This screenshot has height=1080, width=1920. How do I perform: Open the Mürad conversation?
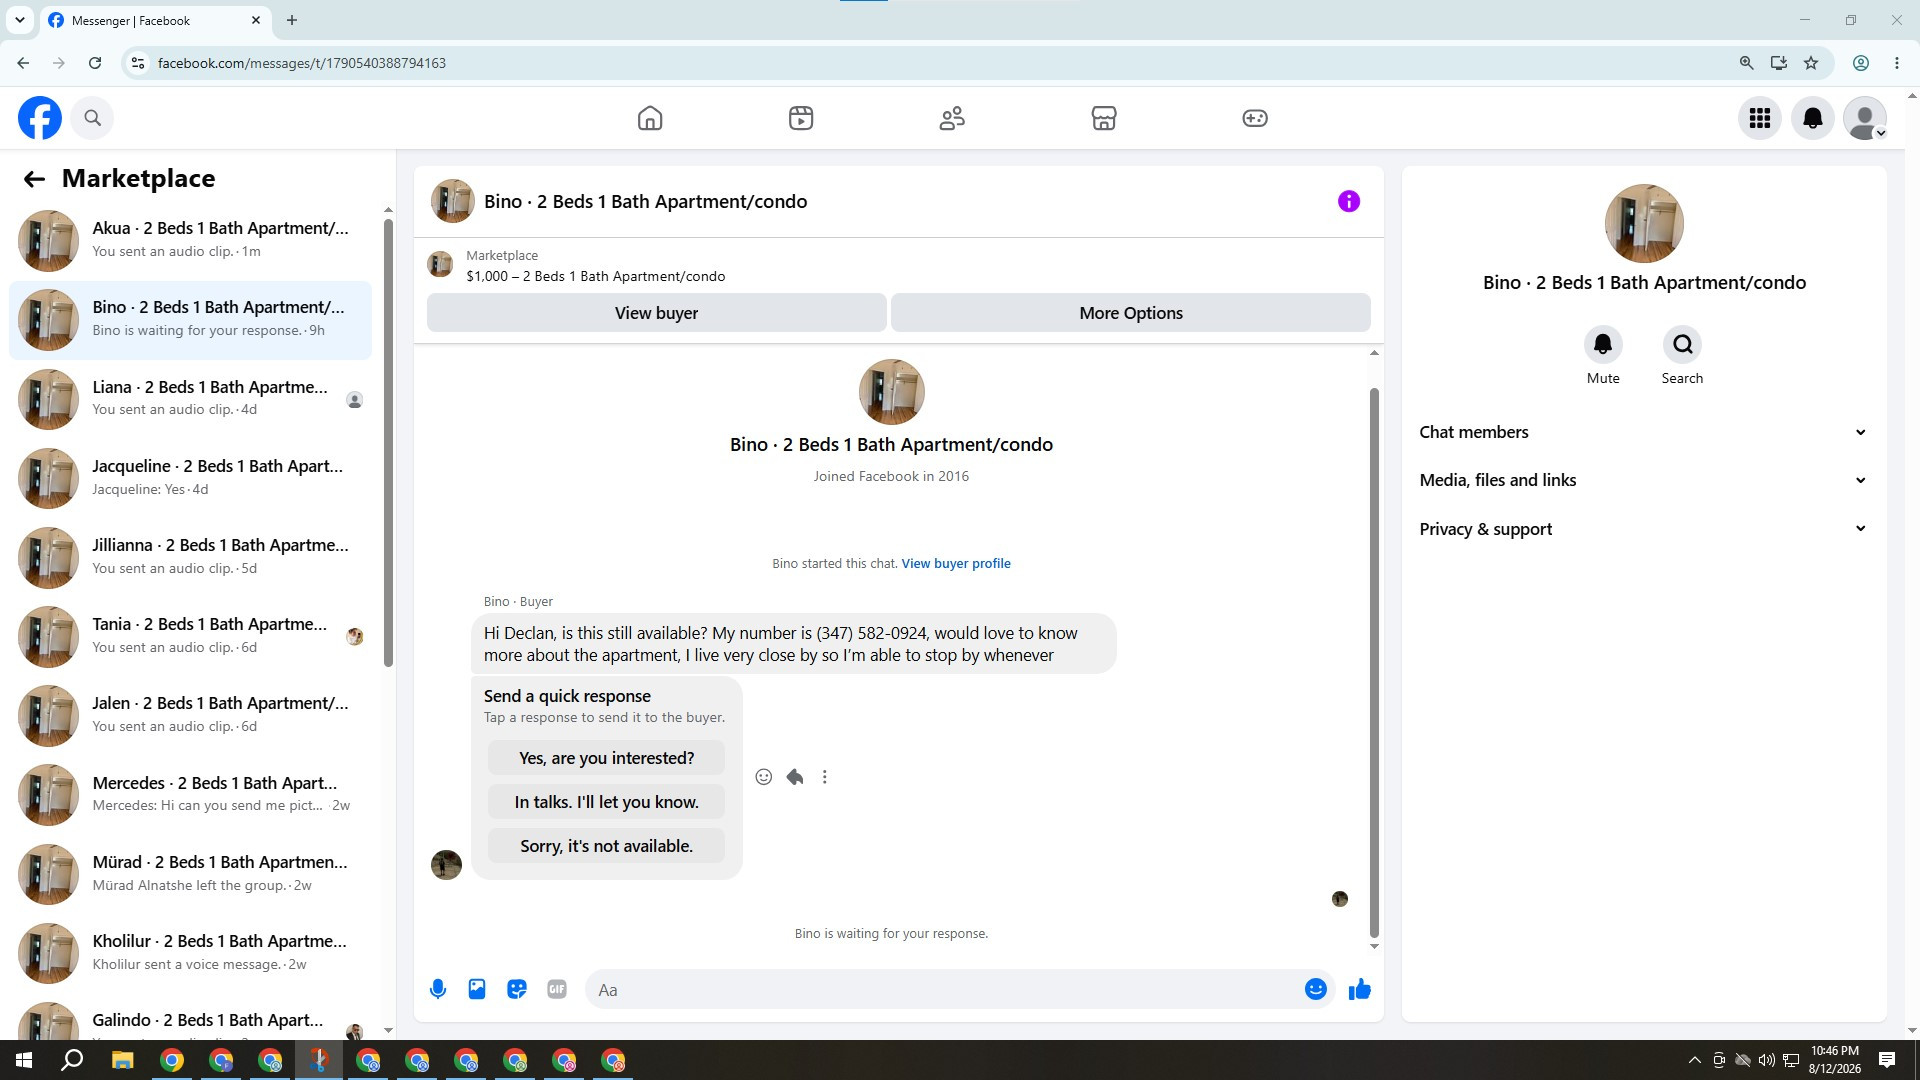190,874
